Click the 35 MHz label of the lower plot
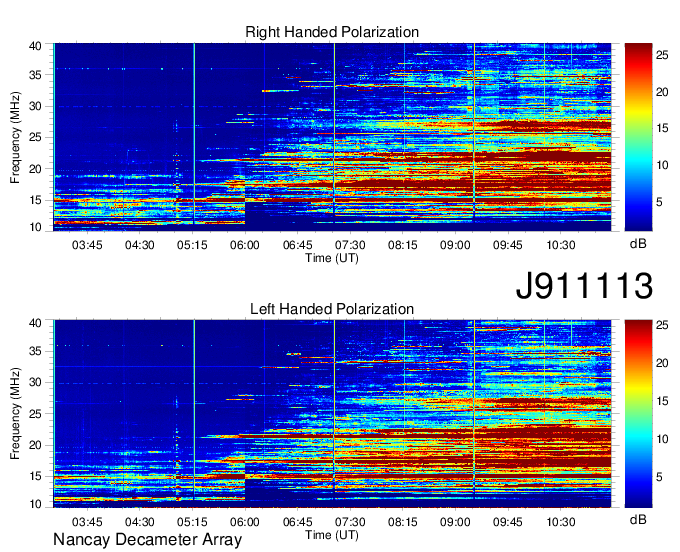The width and height of the screenshot is (680, 552). (35, 351)
